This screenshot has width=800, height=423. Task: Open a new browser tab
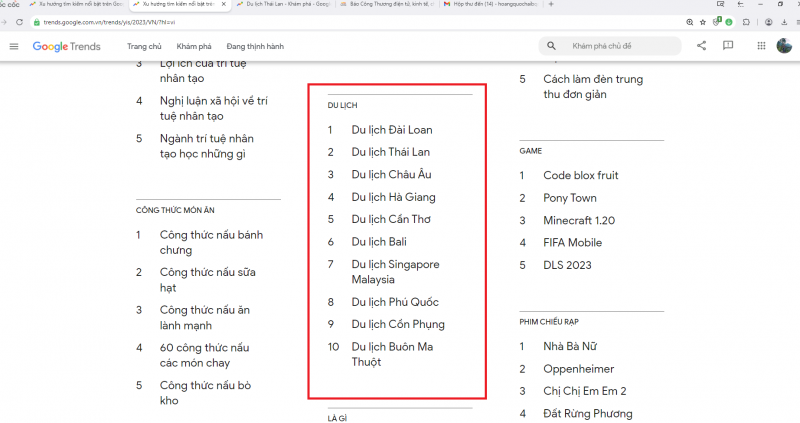pyautogui.click(x=551, y=5)
